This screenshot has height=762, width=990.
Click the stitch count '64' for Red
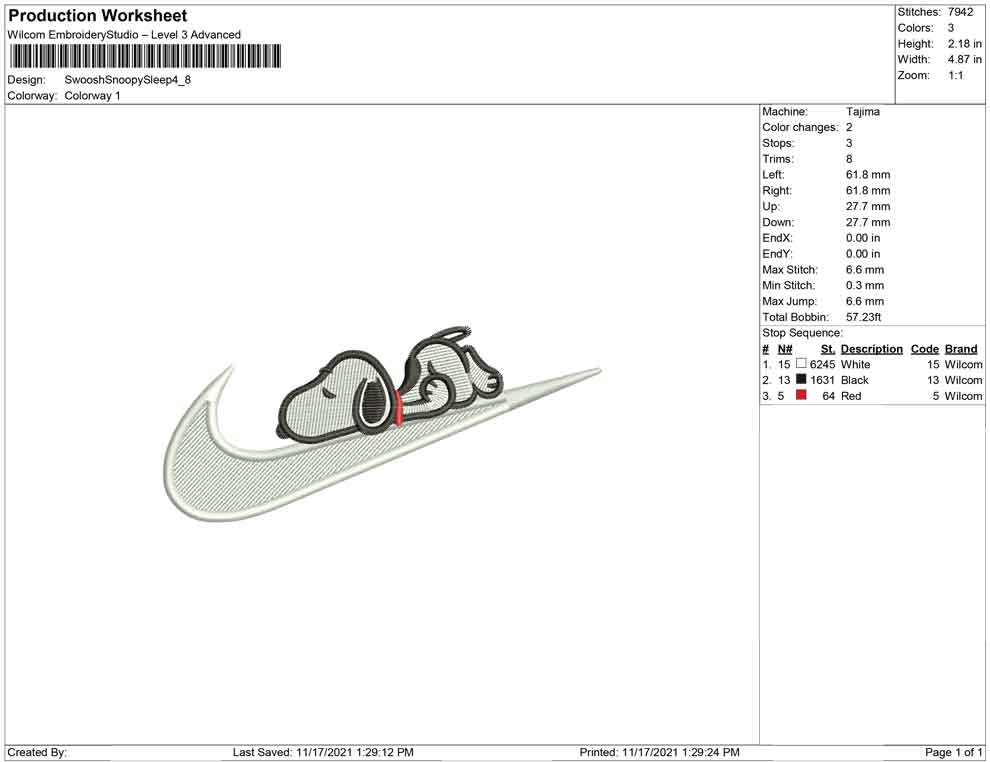(828, 396)
